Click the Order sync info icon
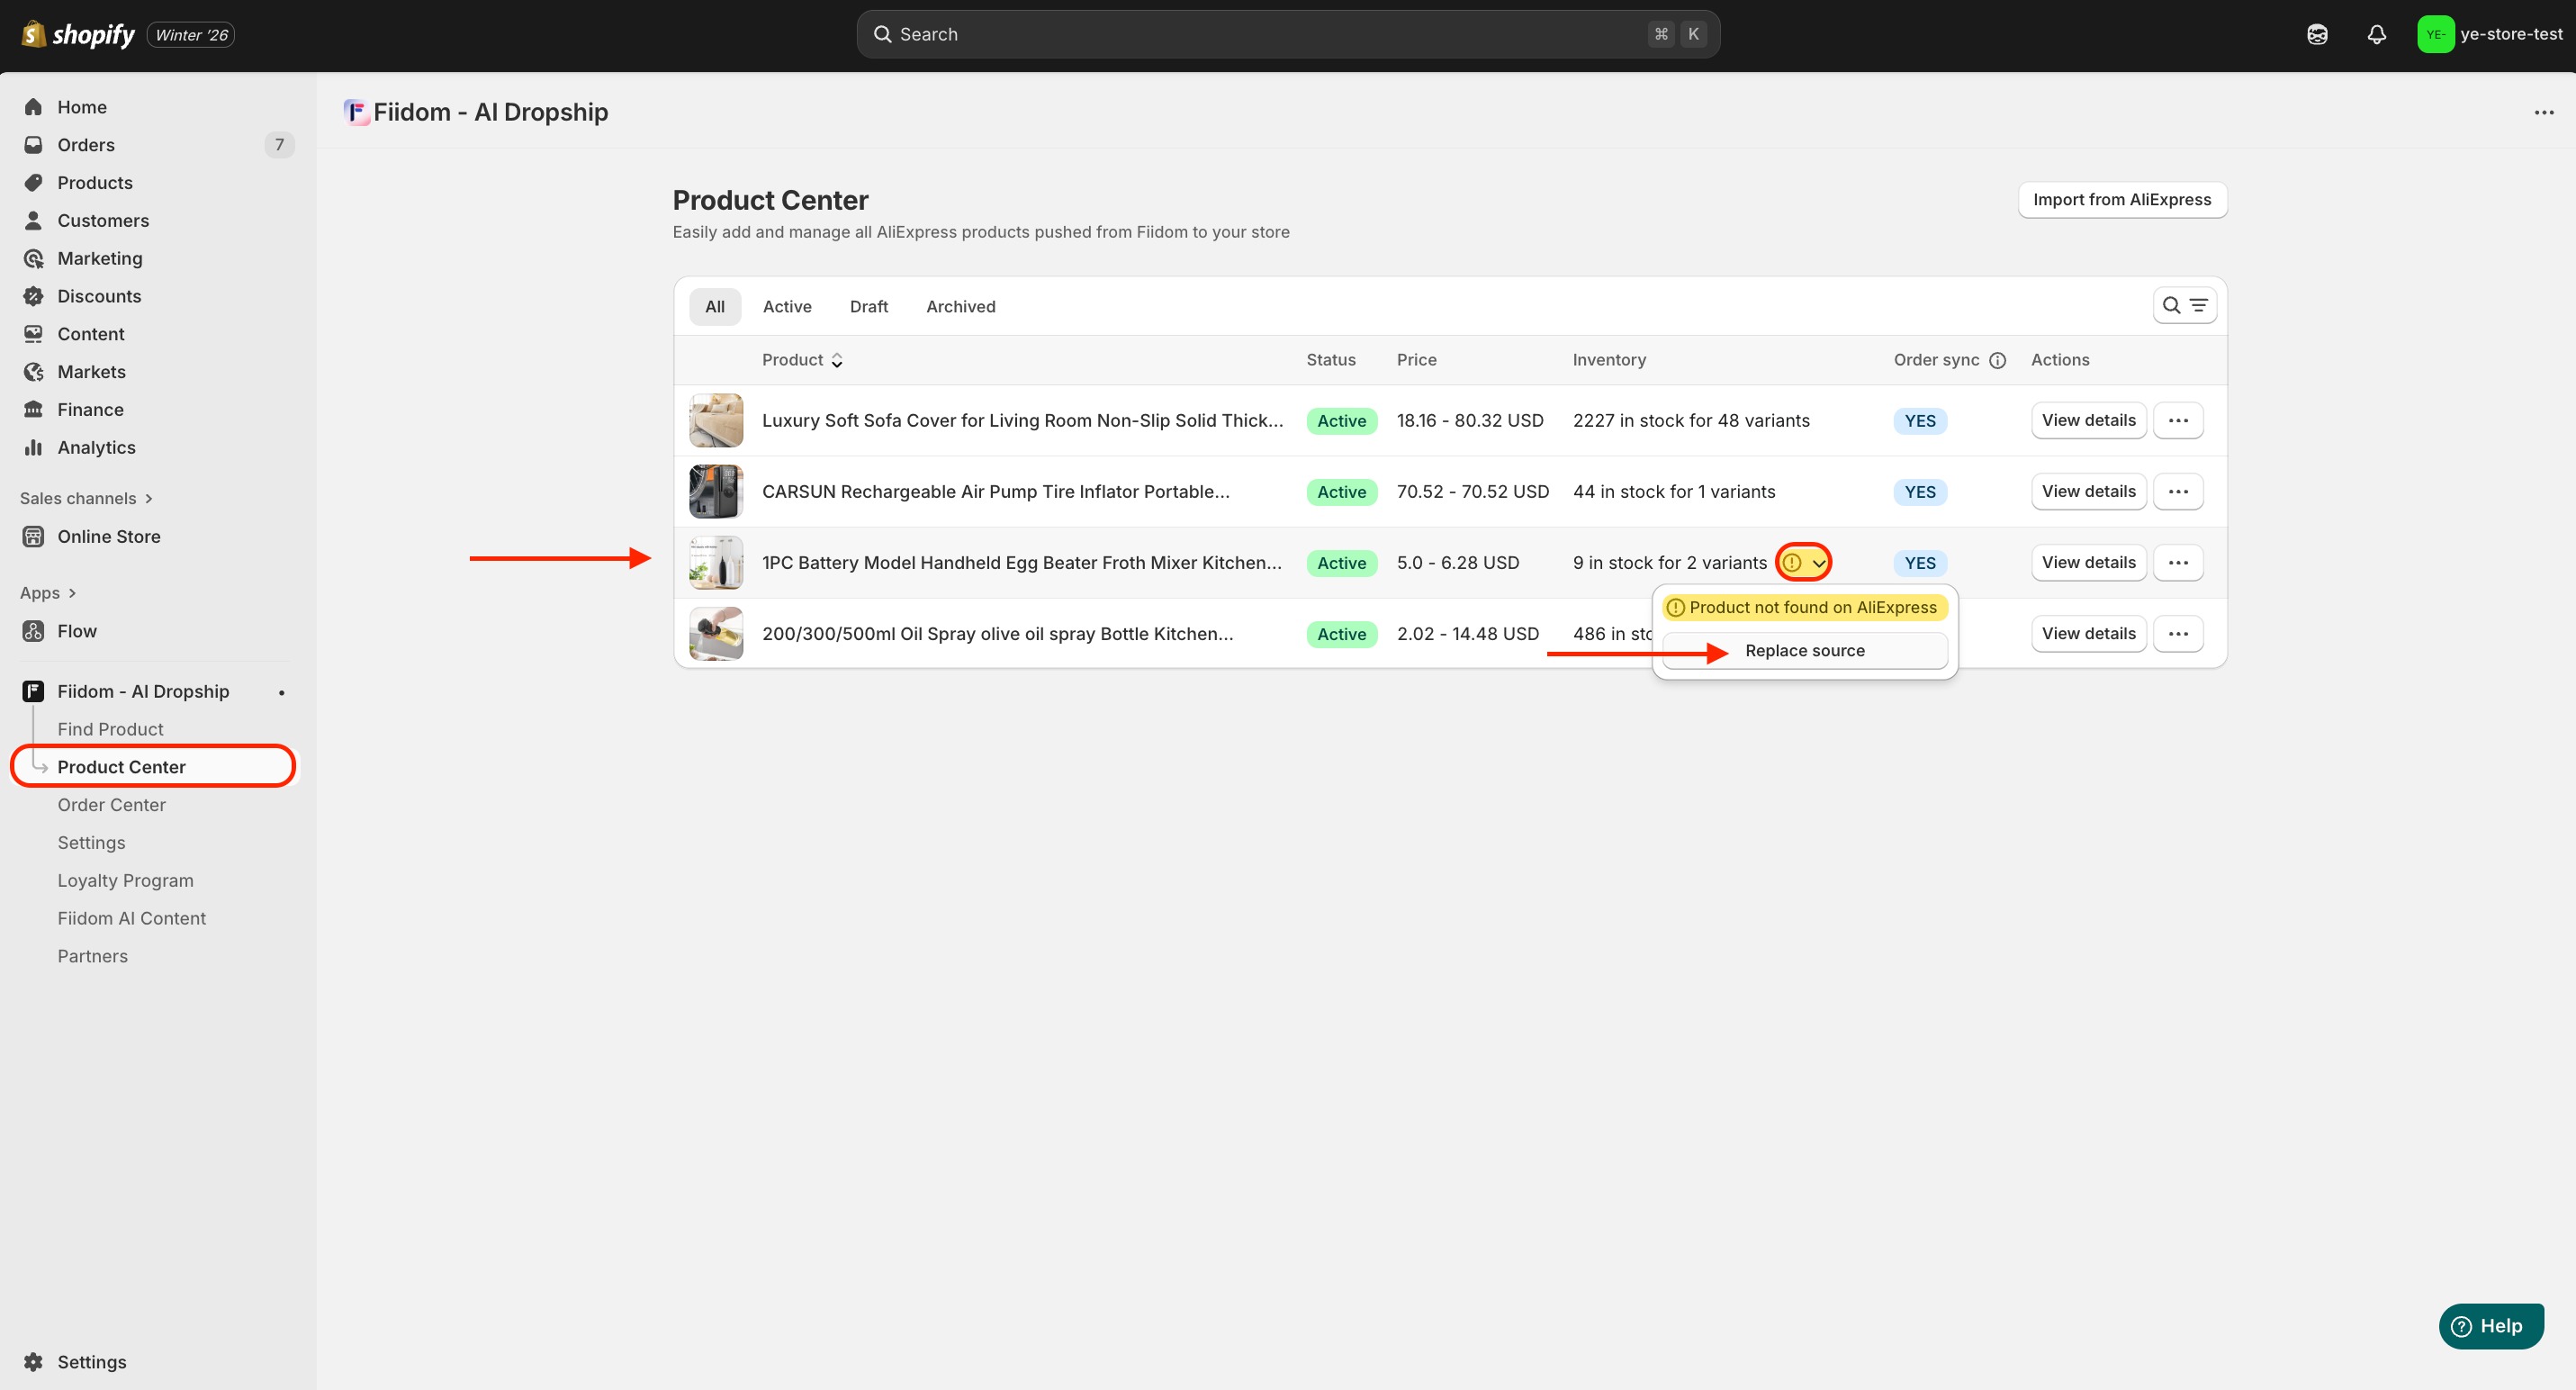 pyautogui.click(x=1997, y=361)
